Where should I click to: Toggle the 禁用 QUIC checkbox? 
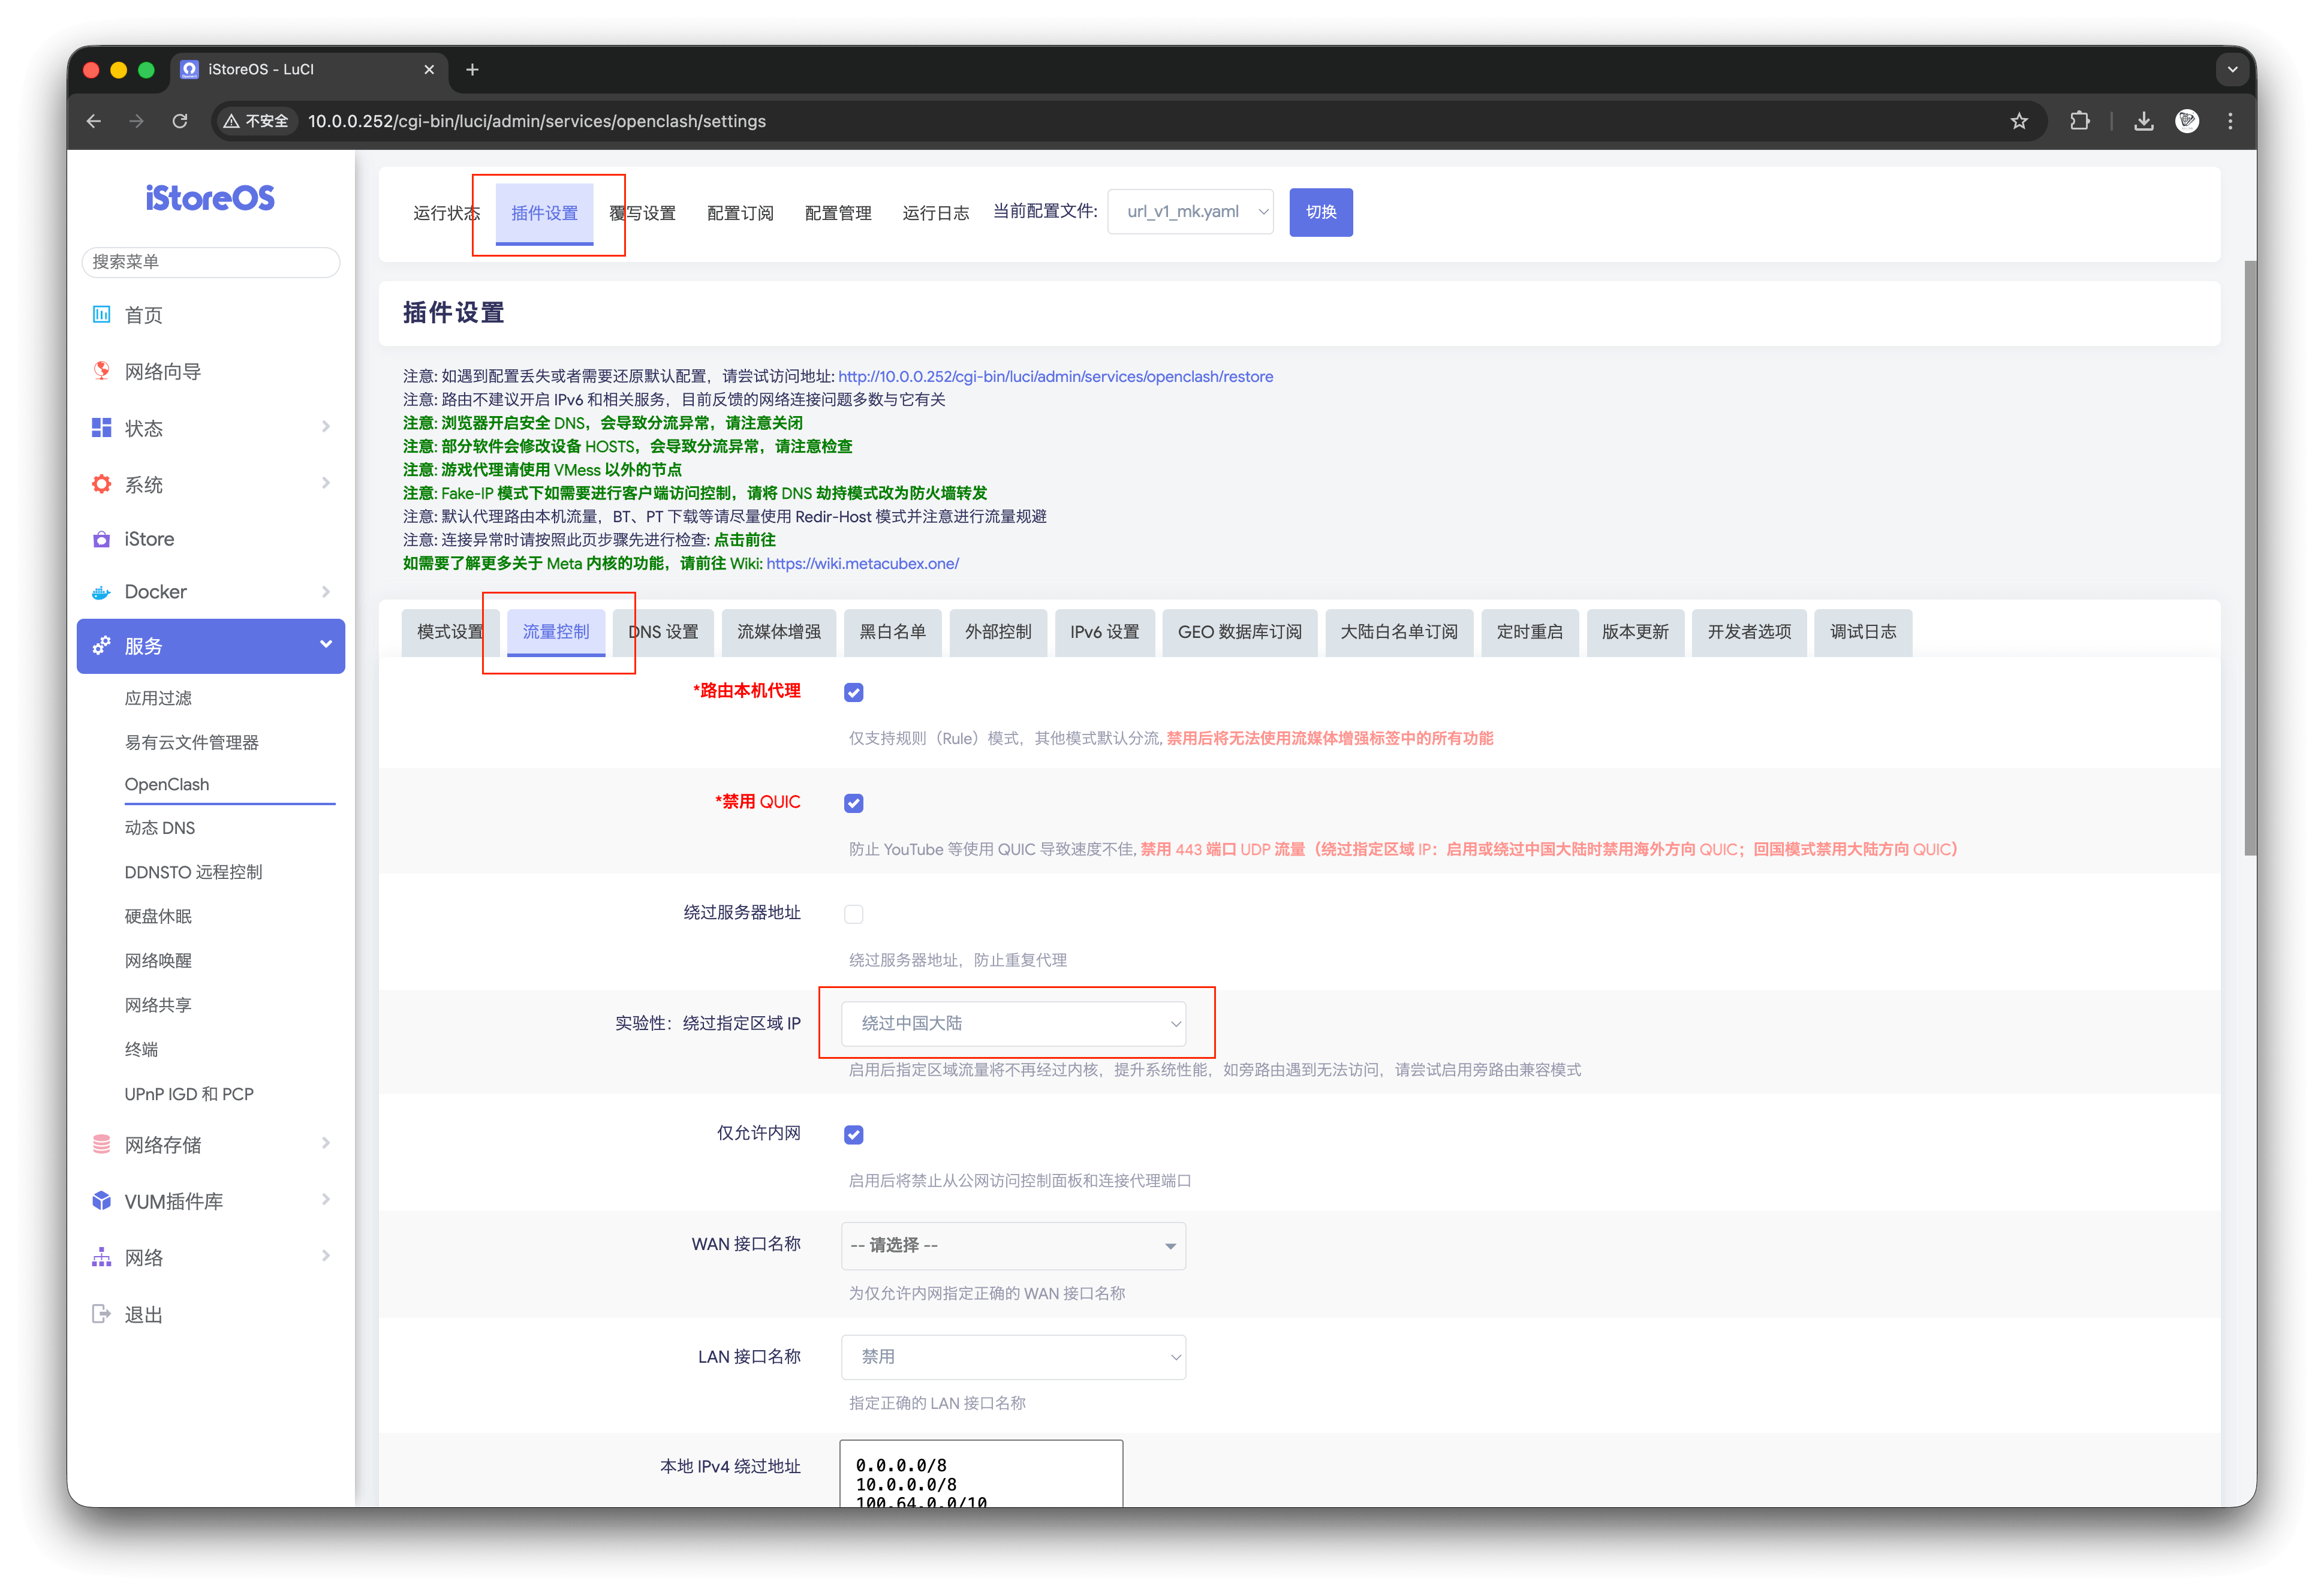pos(853,803)
